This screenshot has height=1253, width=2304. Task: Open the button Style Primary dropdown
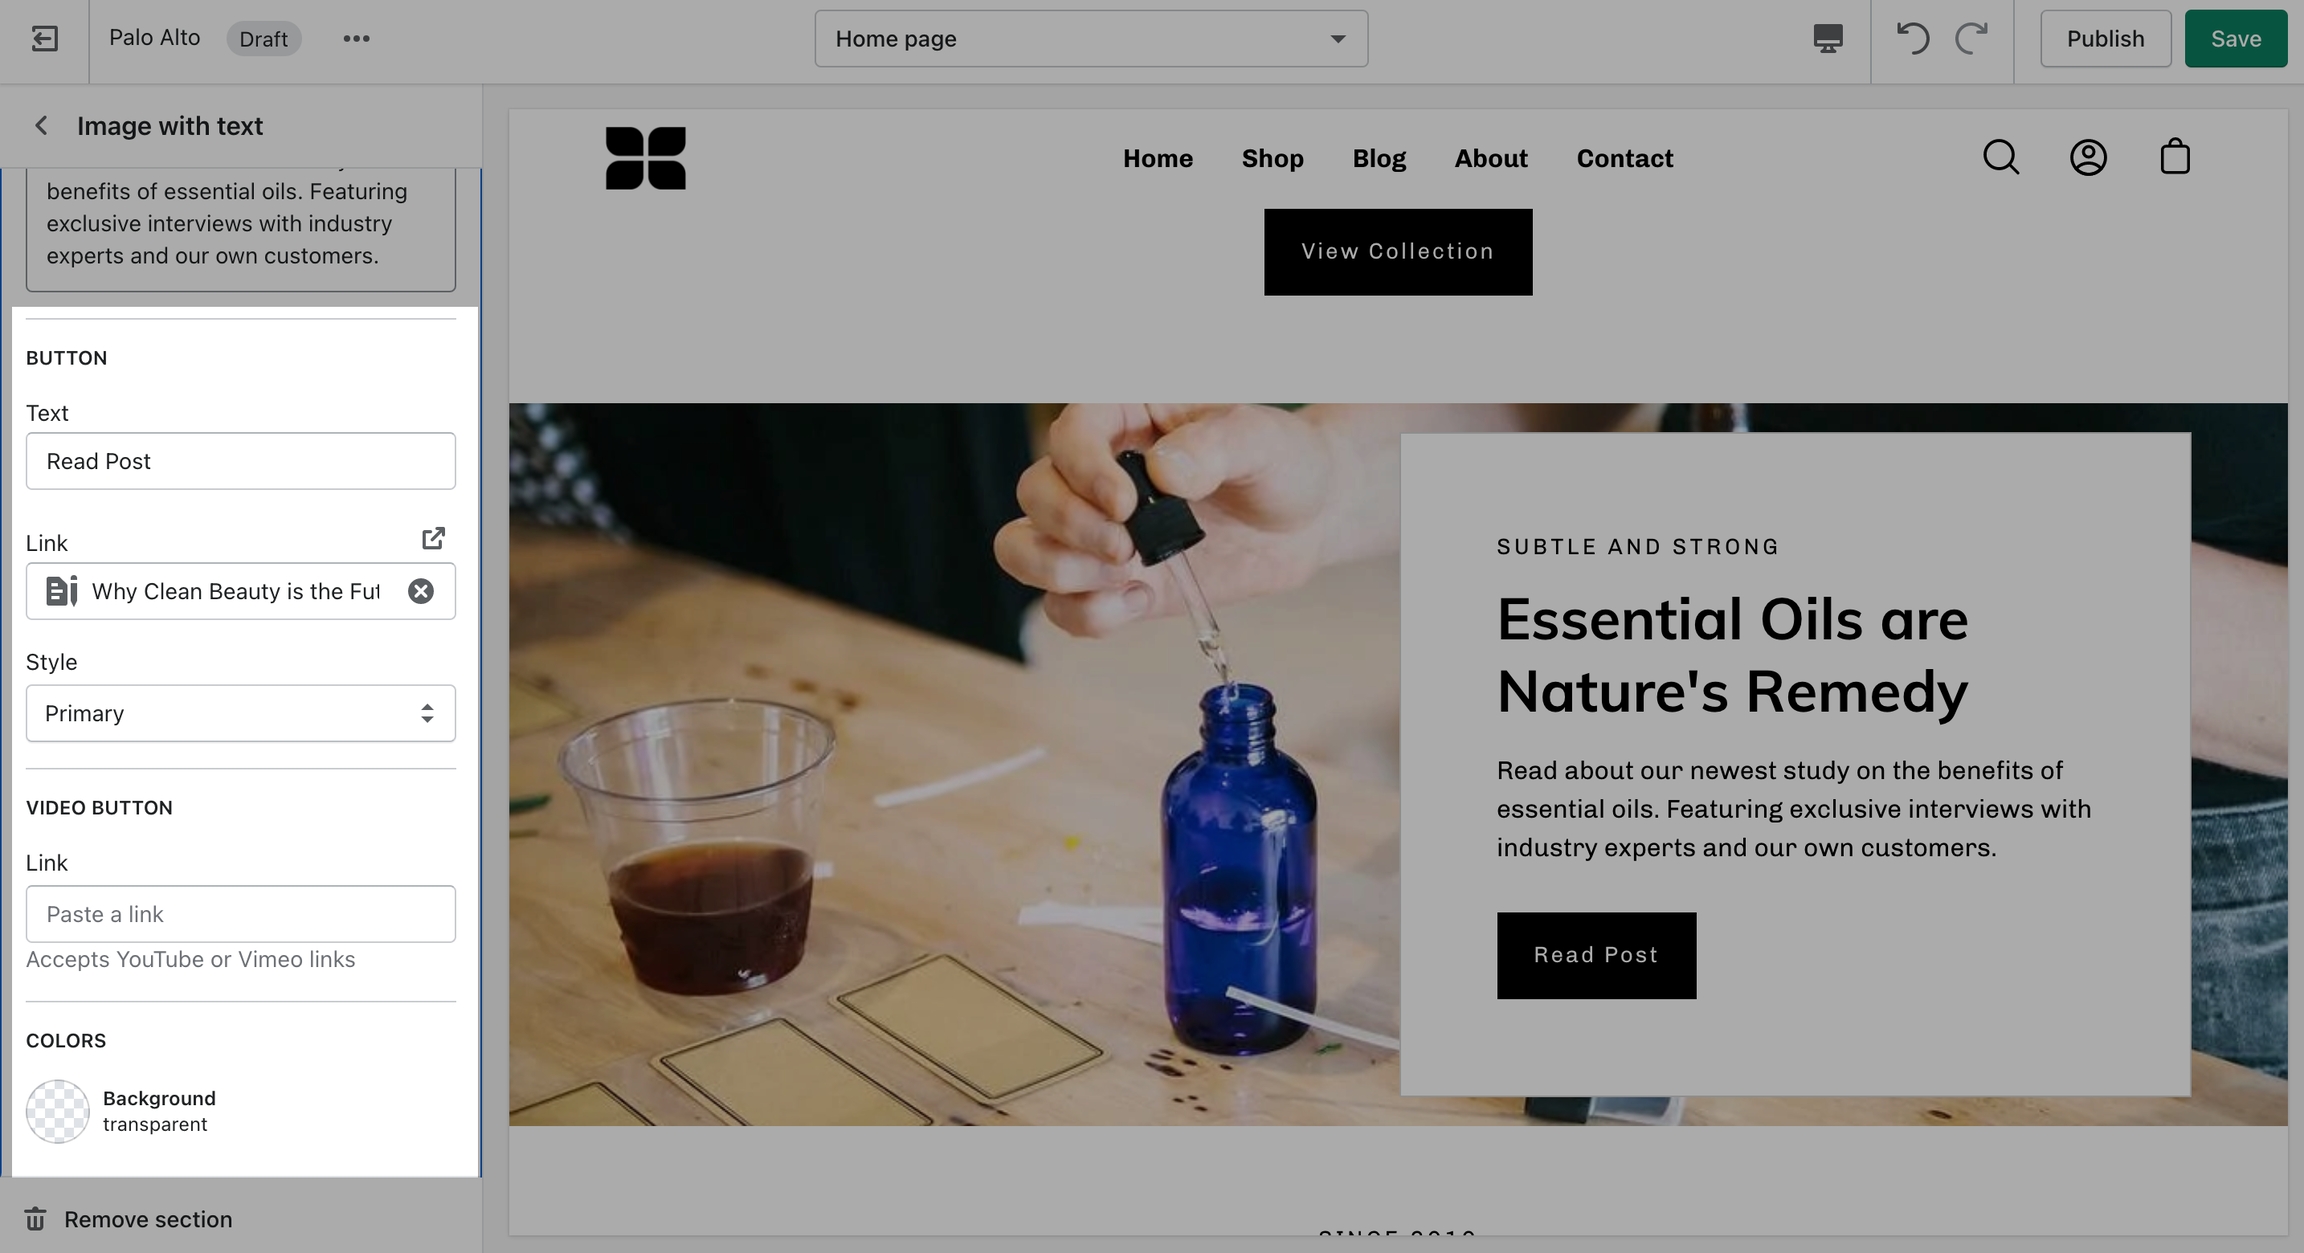coord(241,713)
